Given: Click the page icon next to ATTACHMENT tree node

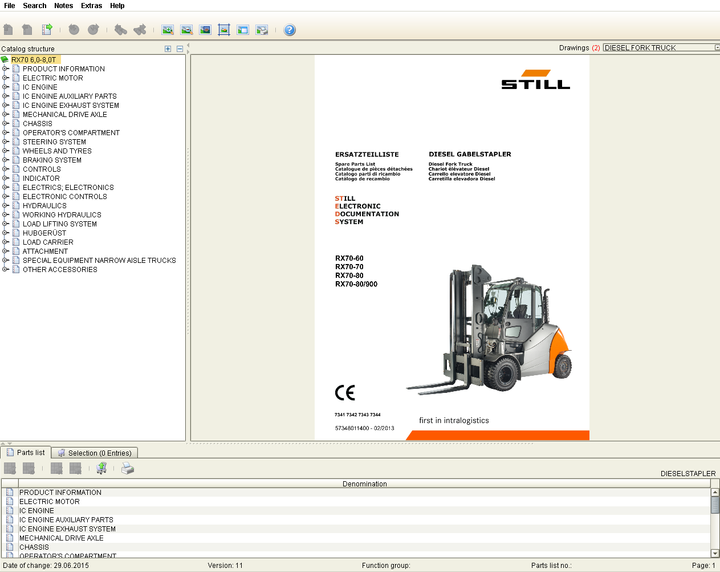Looking at the screenshot, I should pyautogui.click(x=16, y=251).
